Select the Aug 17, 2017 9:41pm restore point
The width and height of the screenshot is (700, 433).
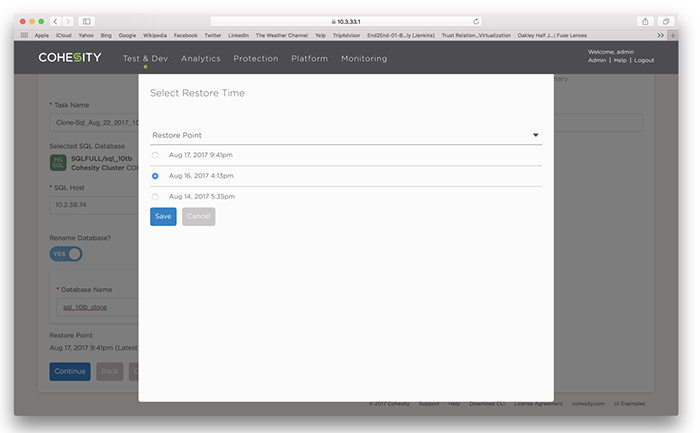154,155
